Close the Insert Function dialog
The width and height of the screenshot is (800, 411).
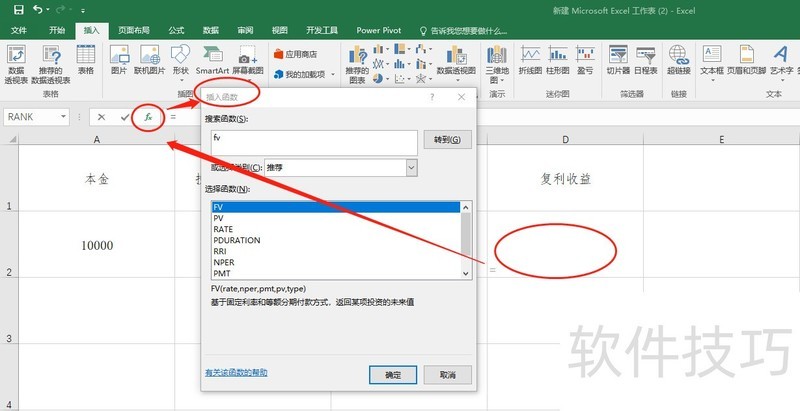461,97
